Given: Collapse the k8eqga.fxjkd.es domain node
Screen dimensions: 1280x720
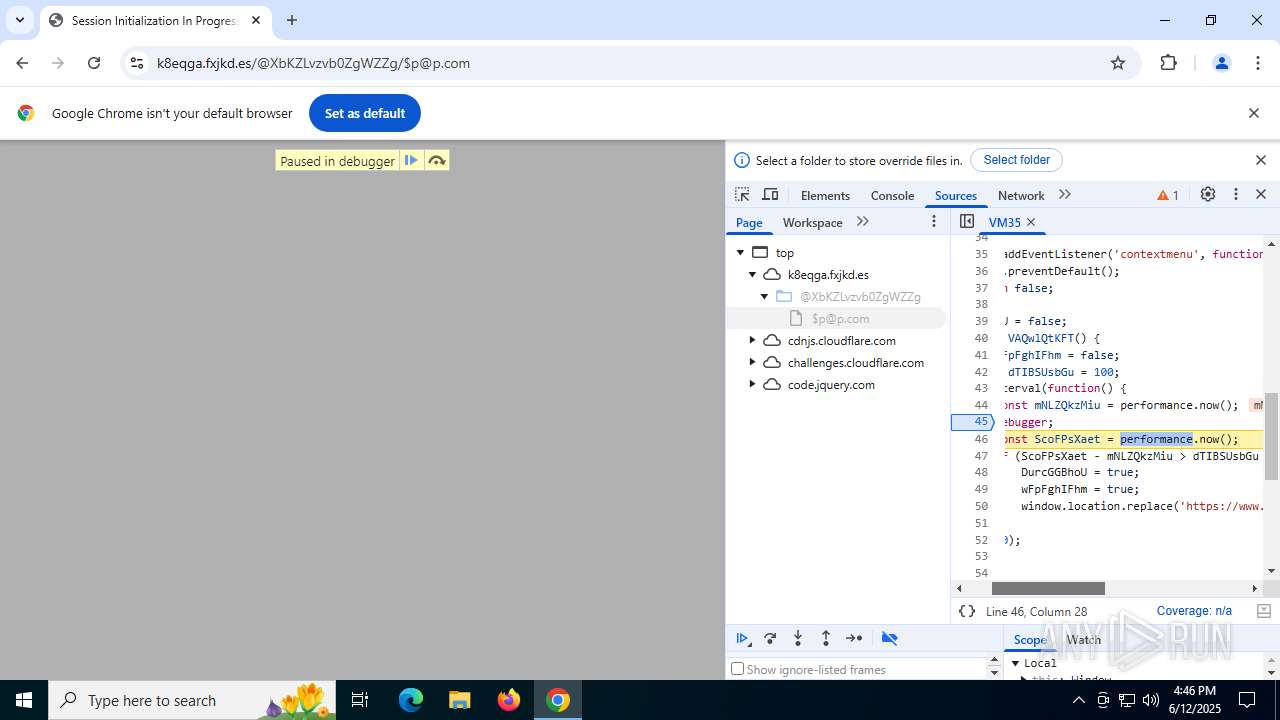Looking at the screenshot, I should pos(753,275).
